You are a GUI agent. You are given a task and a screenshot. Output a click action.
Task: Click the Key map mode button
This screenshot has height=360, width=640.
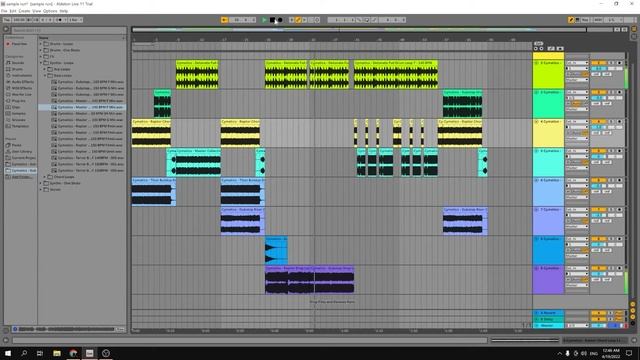tap(585, 20)
